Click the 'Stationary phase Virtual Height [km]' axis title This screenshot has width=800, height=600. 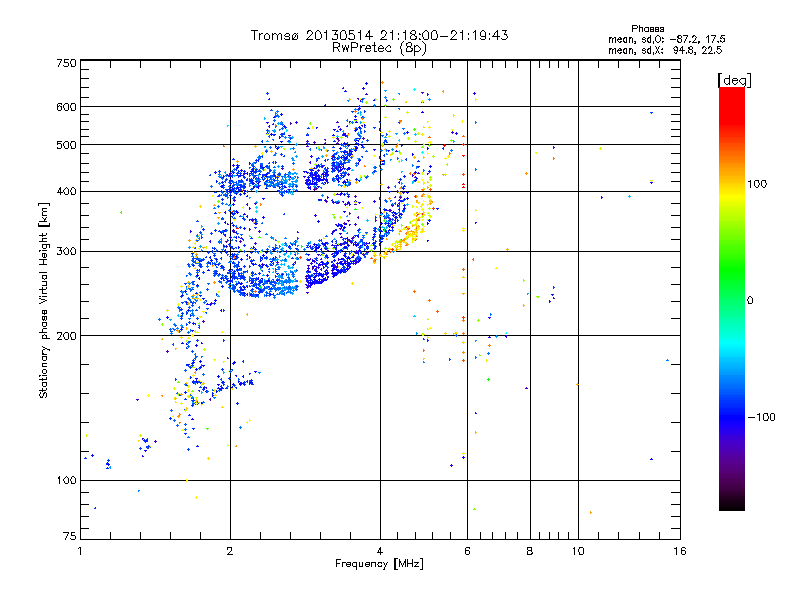[x=44, y=301]
